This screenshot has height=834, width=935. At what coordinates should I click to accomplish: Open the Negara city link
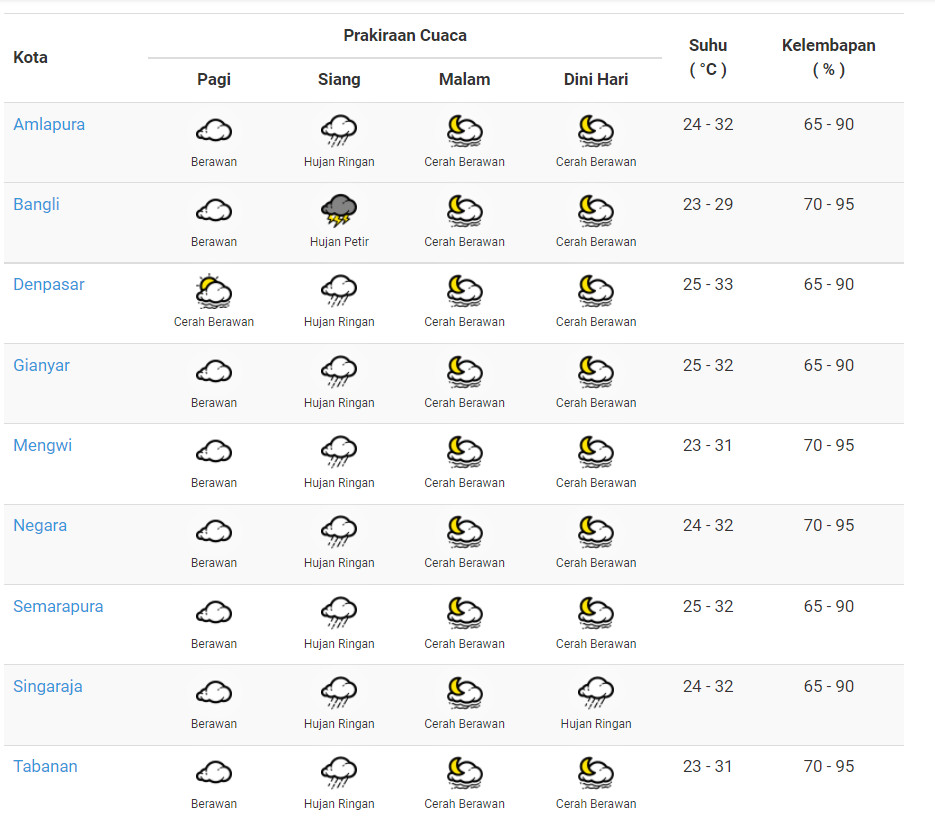[x=40, y=526]
